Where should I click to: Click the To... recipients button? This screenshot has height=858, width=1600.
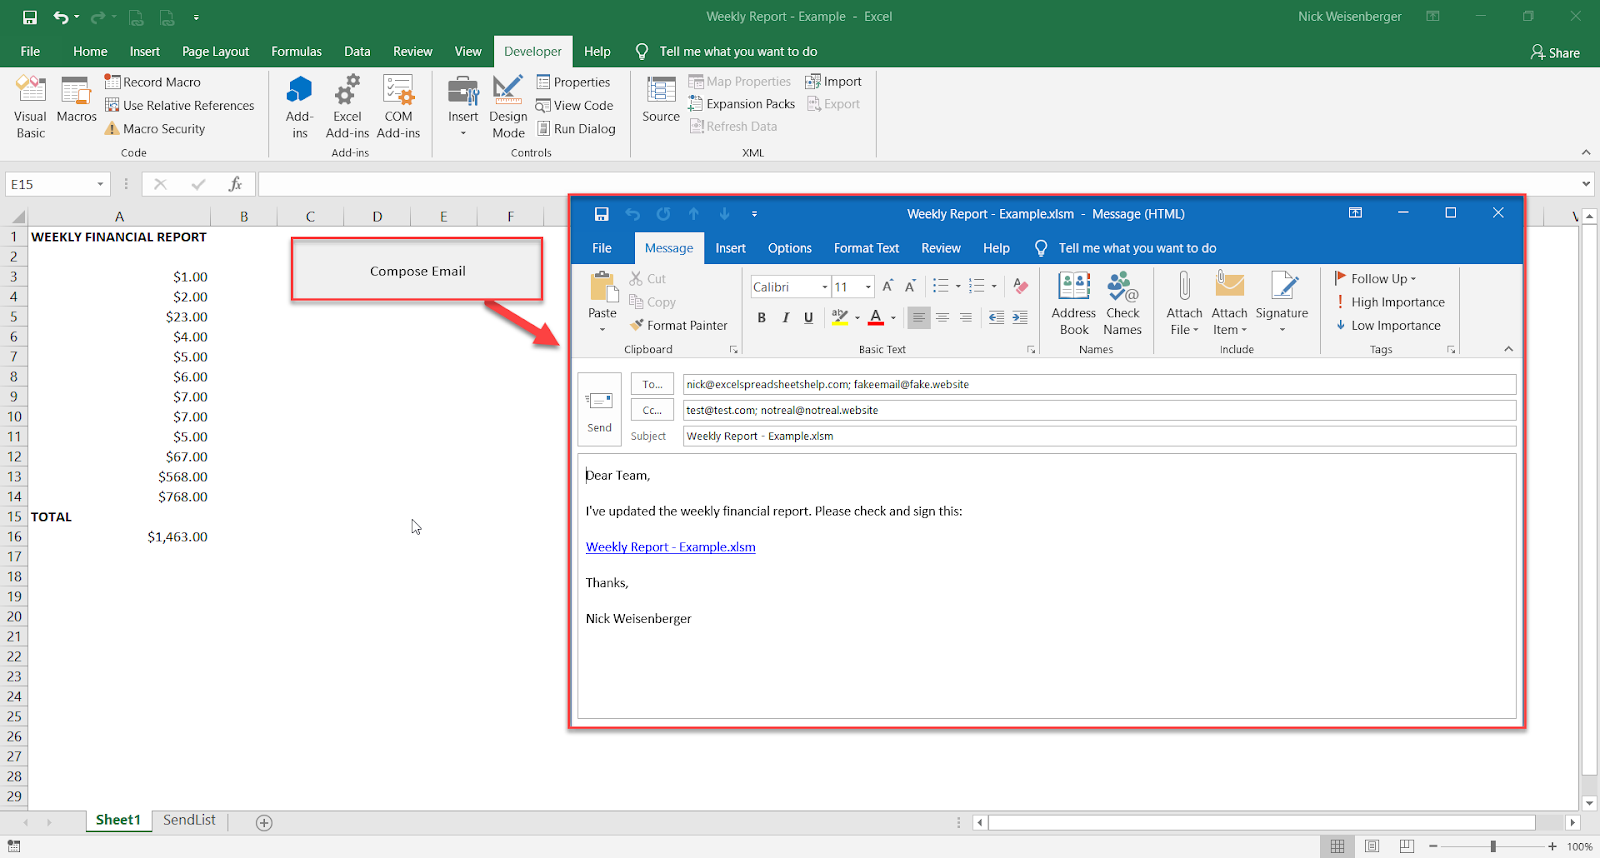pyautogui.click(x=652, y=384)
